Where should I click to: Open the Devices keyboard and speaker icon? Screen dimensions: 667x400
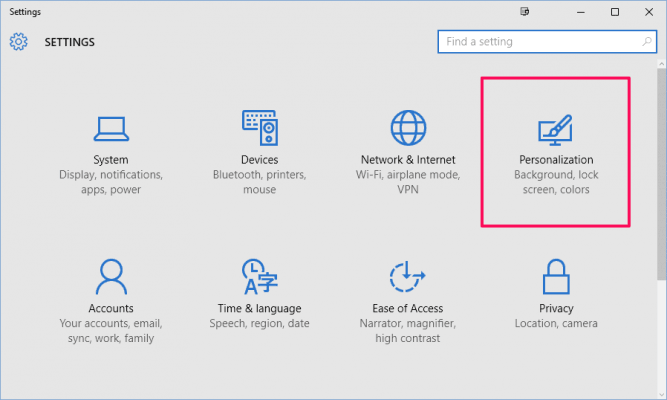[259, 128]
